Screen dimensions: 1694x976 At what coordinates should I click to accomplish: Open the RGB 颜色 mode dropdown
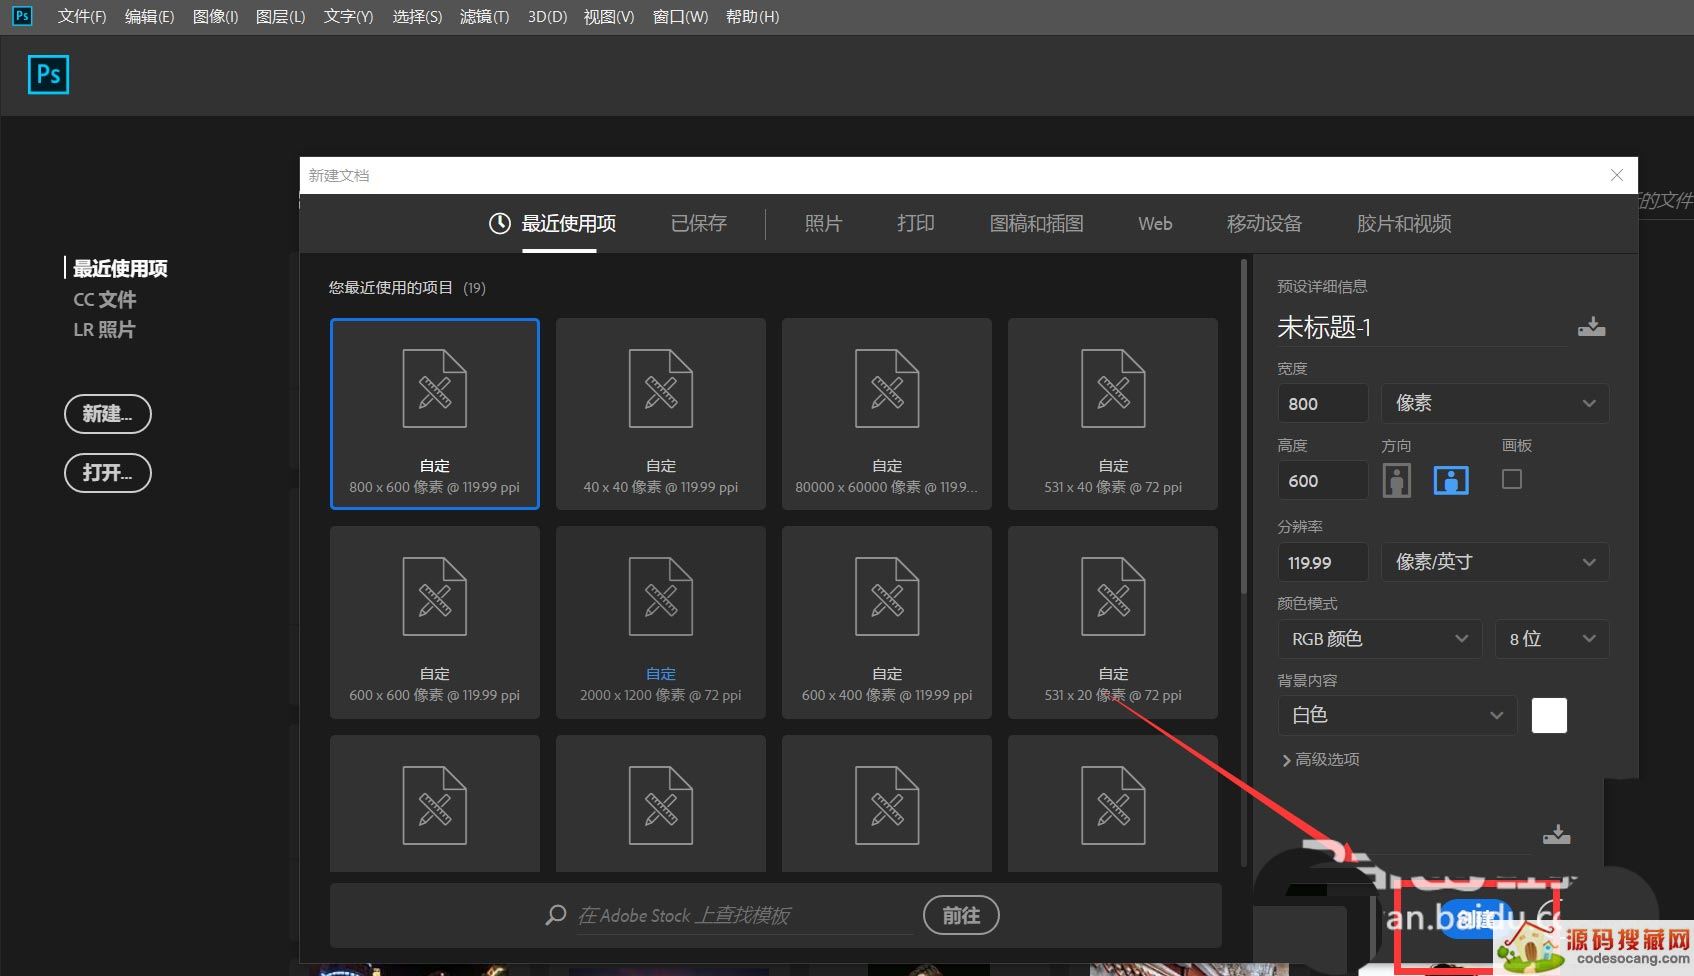click(1379, 639)
